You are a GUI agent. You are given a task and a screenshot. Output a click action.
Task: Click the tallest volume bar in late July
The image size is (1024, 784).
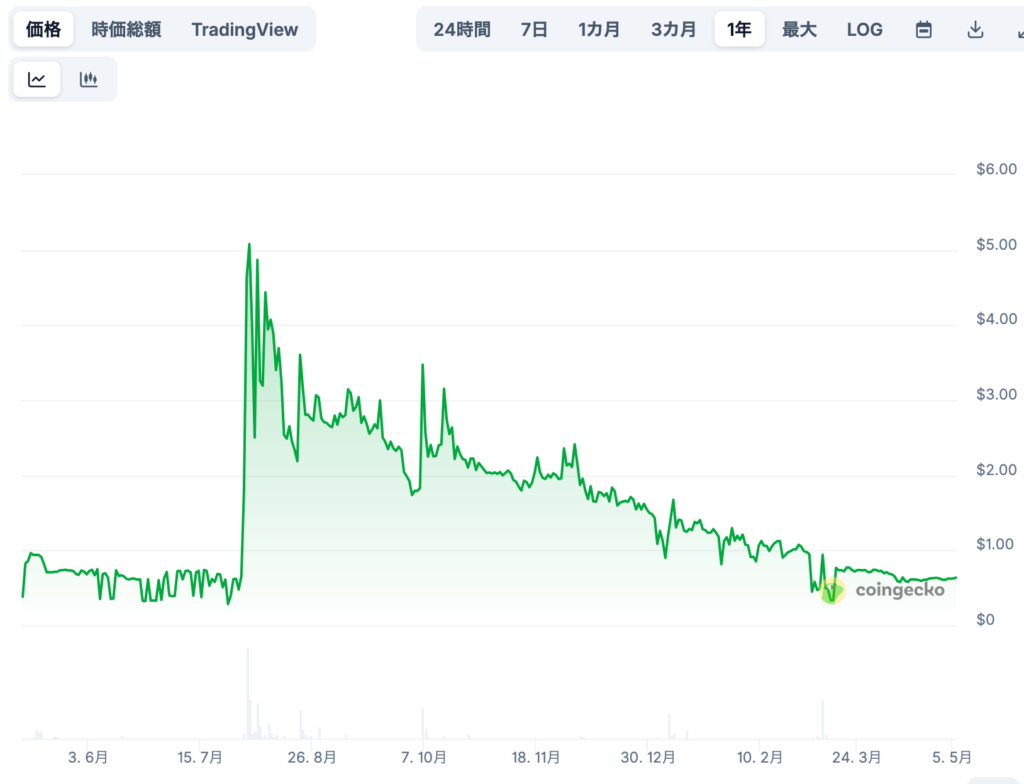[248, 694]
